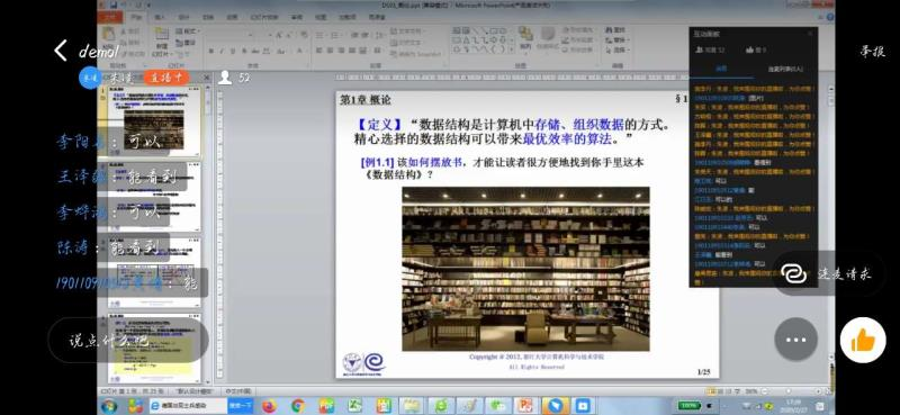Viewport: 900px width, 415px height.
Task: Tap the back arrow beside demo1
Action: [x=61, y=50]
